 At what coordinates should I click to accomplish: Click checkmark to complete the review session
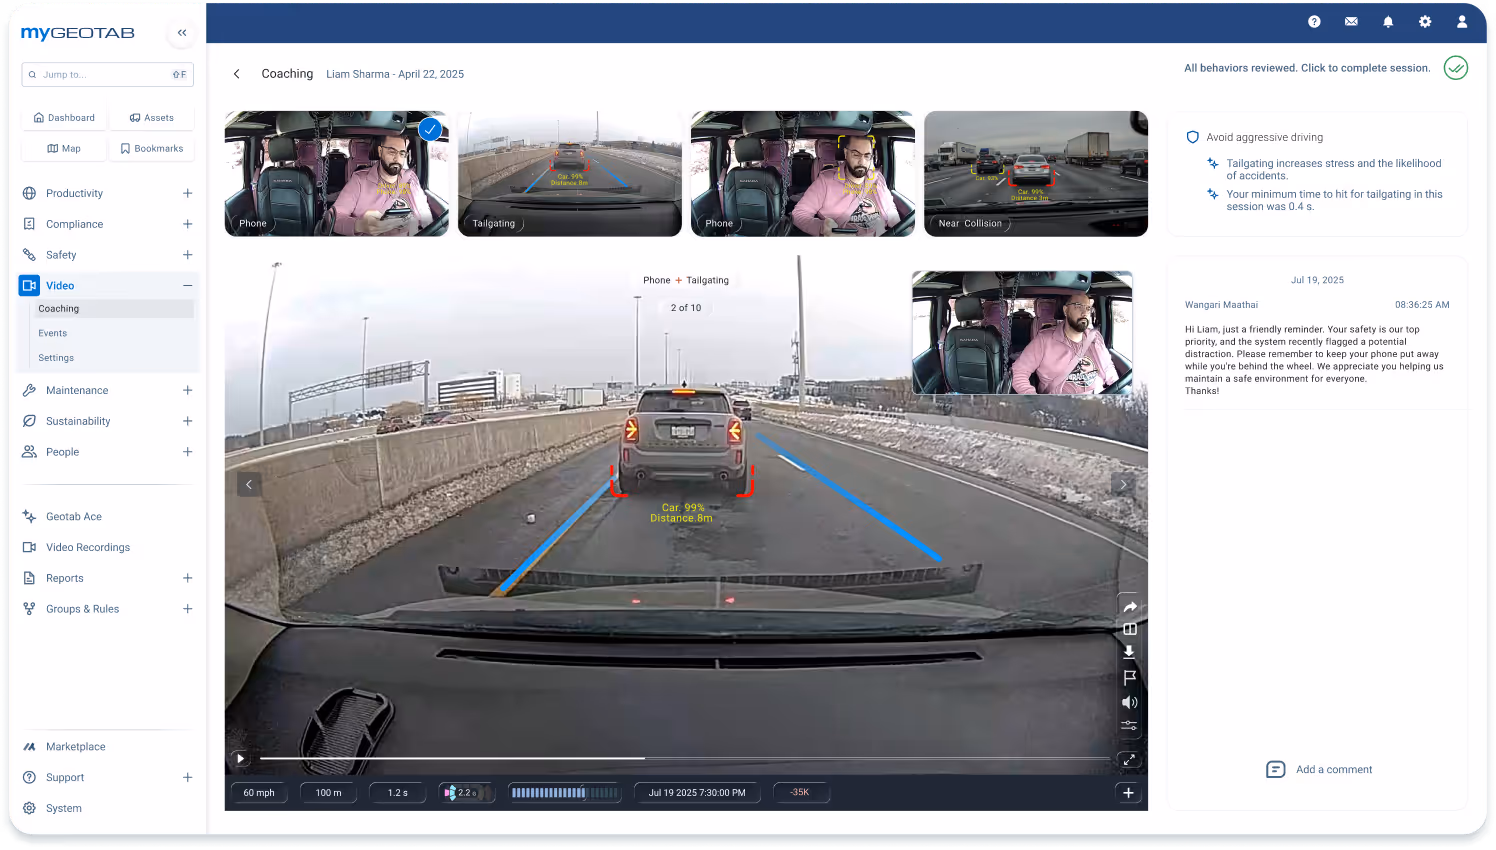point(1455,68)
